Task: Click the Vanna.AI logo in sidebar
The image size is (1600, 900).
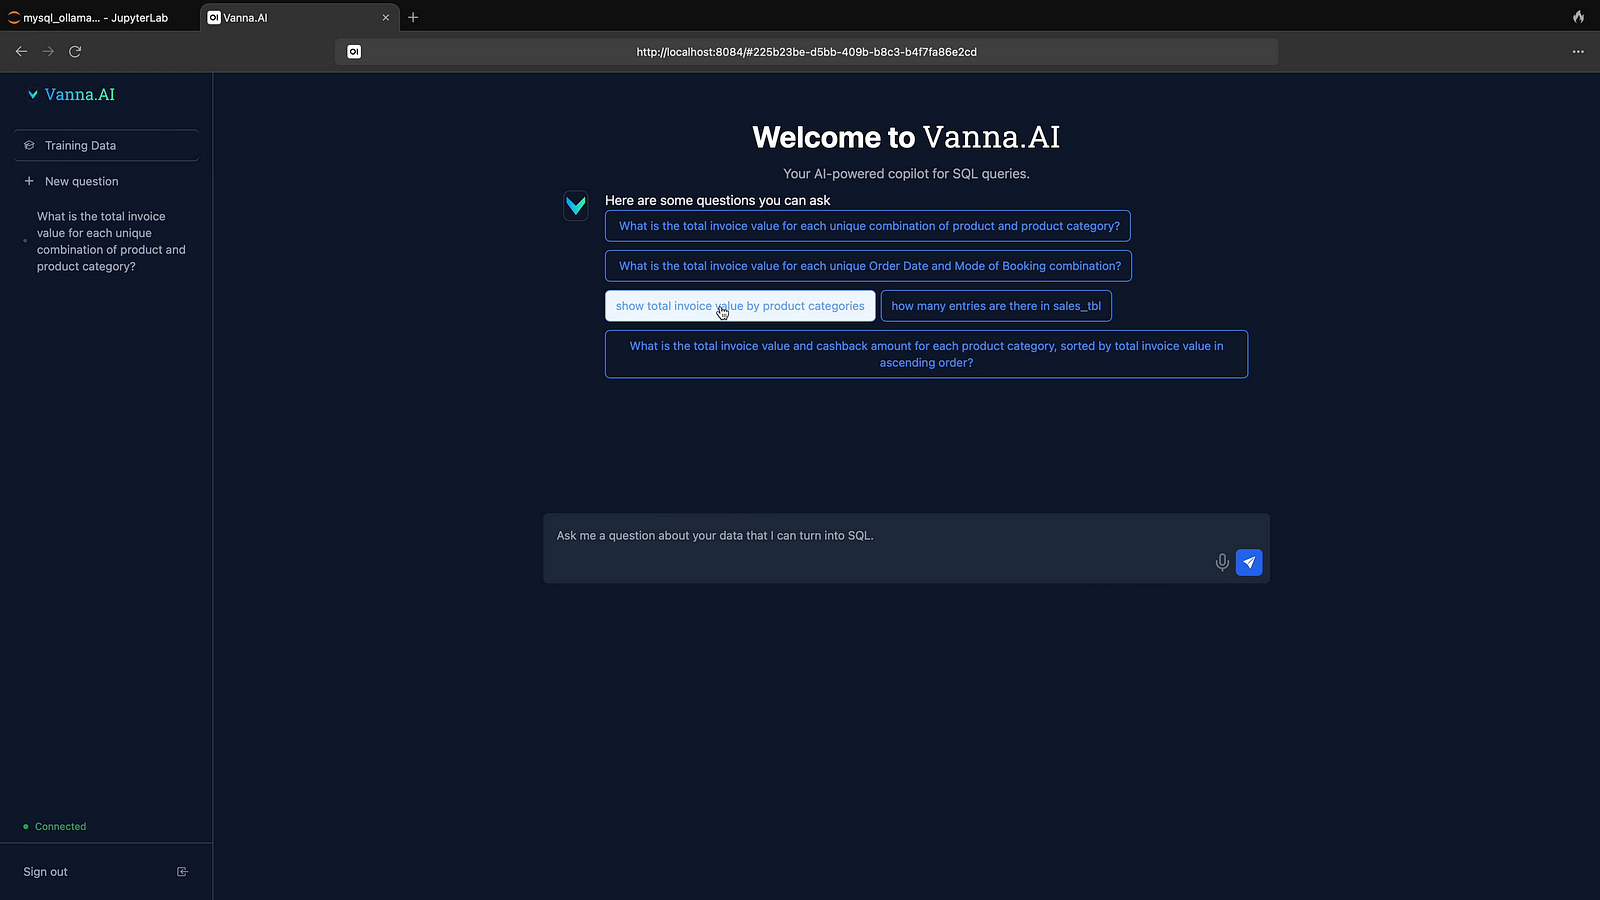Action: (71, 95)
